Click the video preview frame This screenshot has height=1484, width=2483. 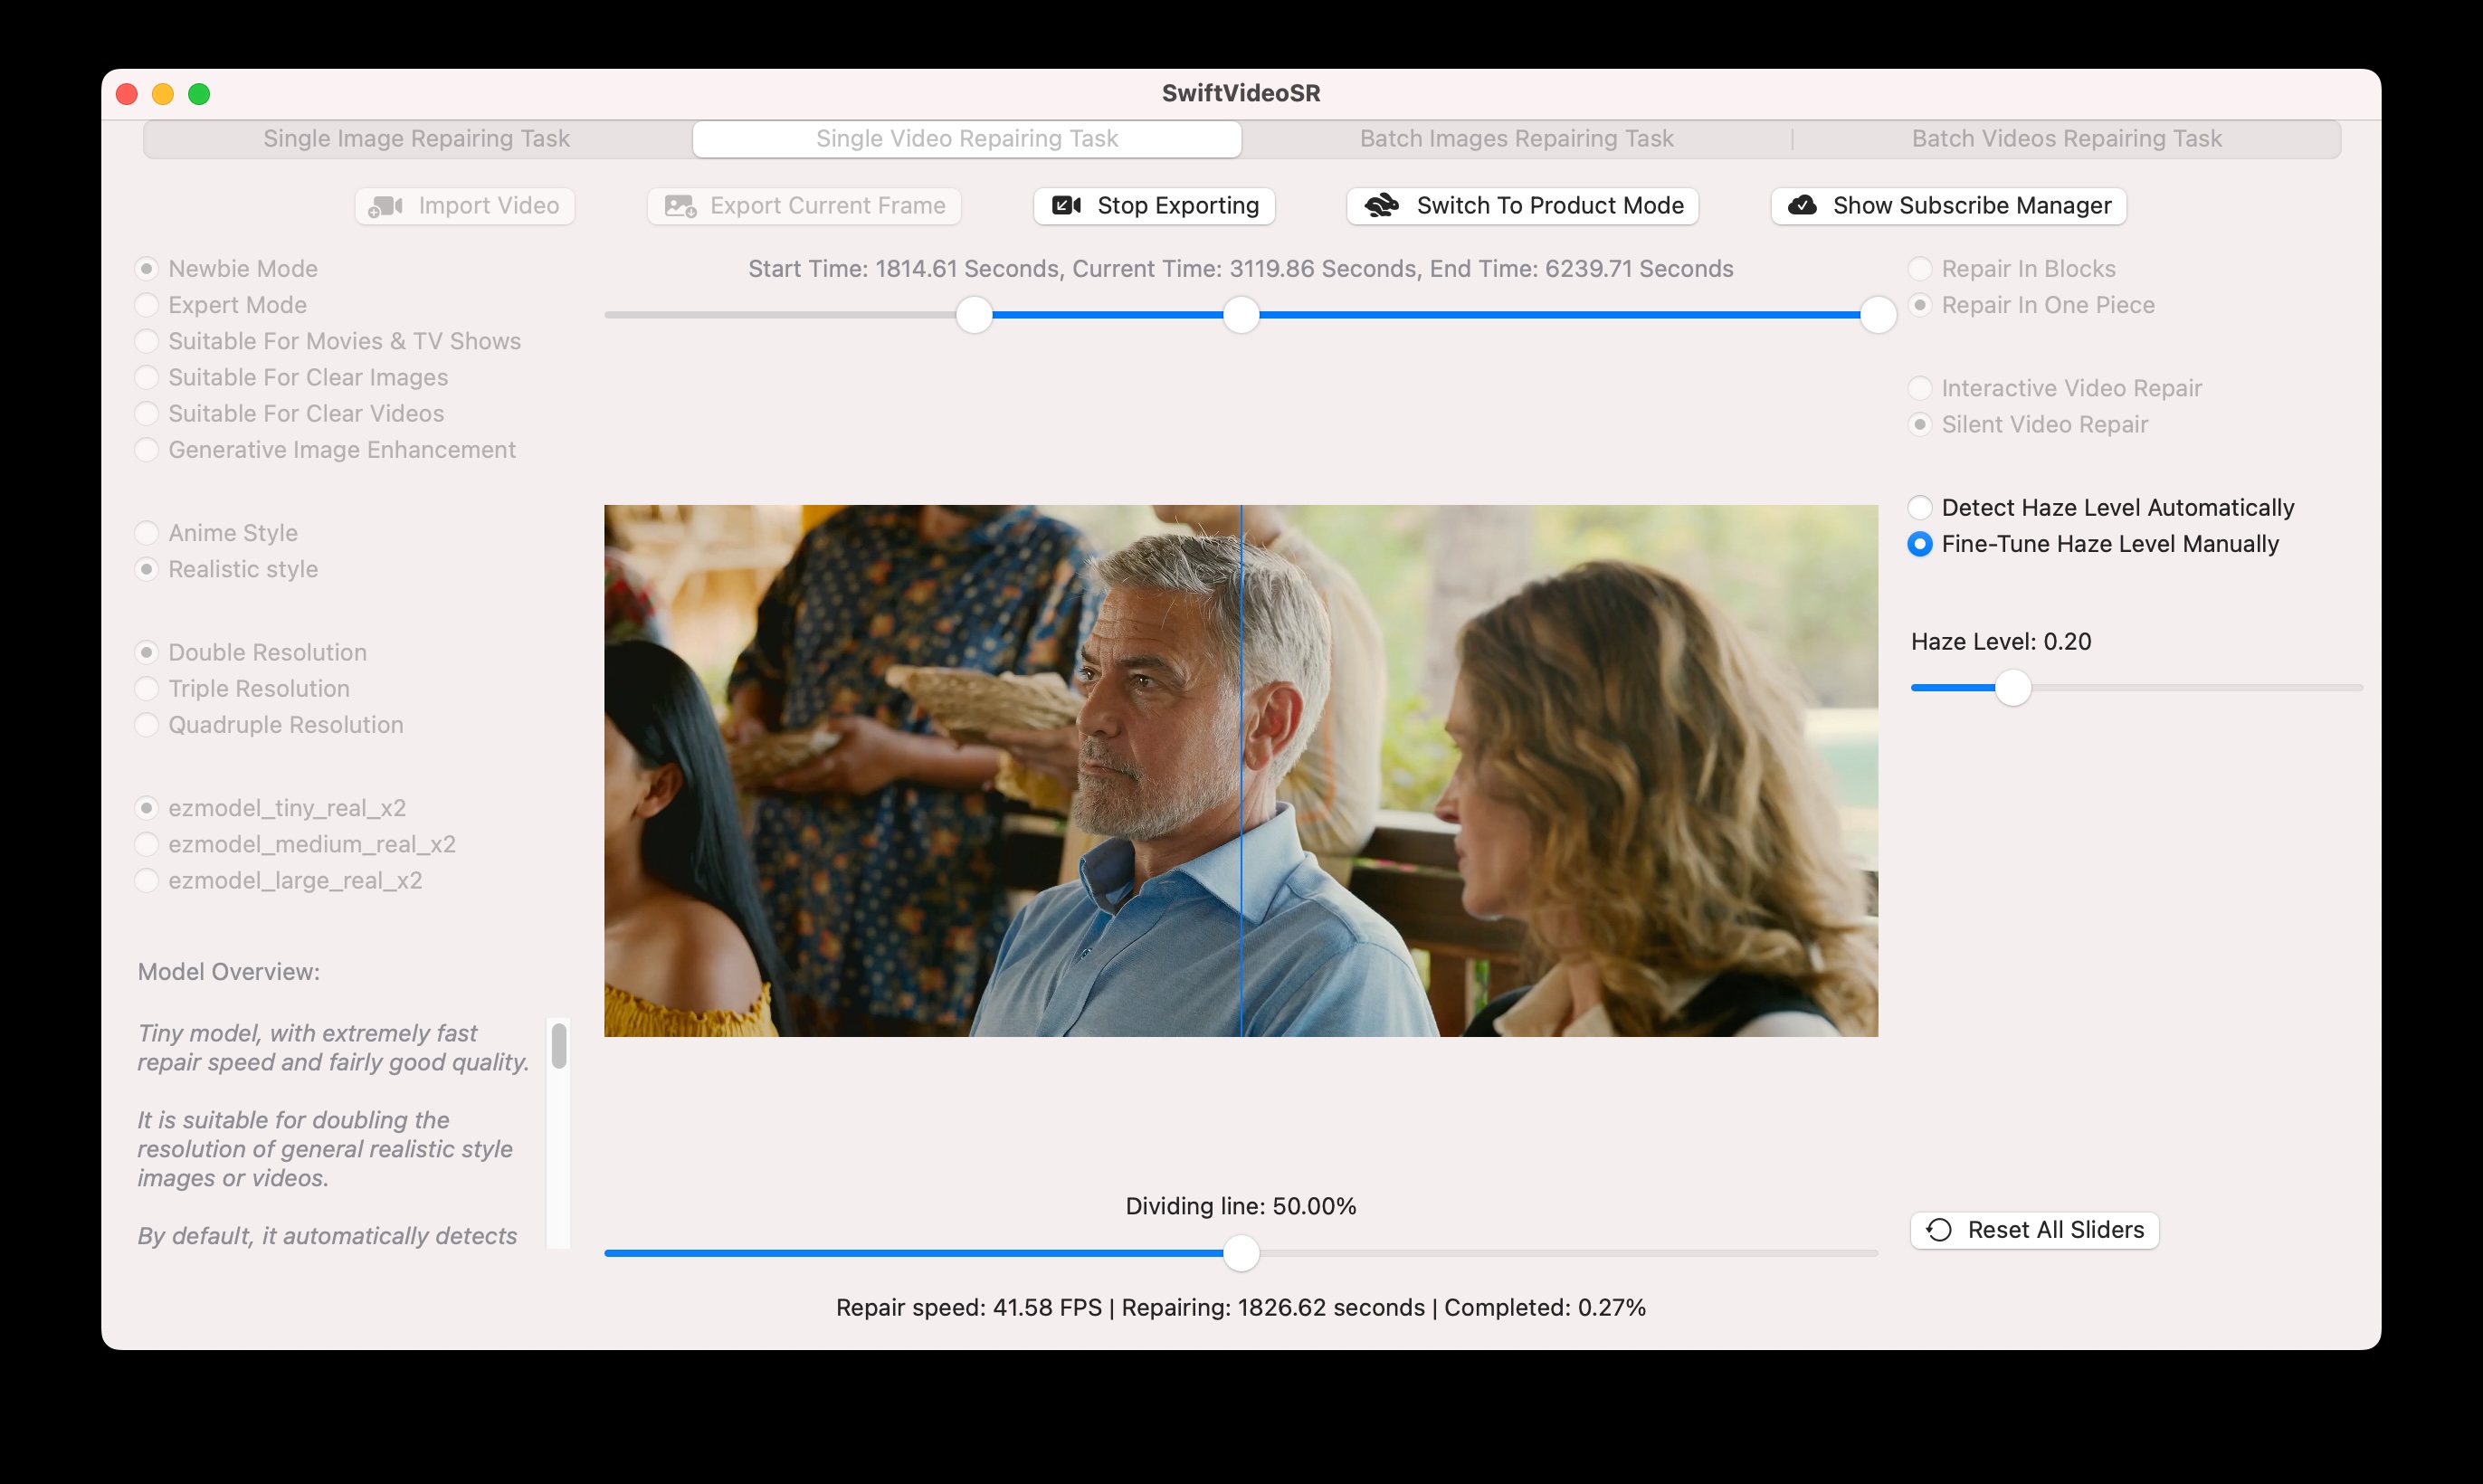(x=1241, y=771)
